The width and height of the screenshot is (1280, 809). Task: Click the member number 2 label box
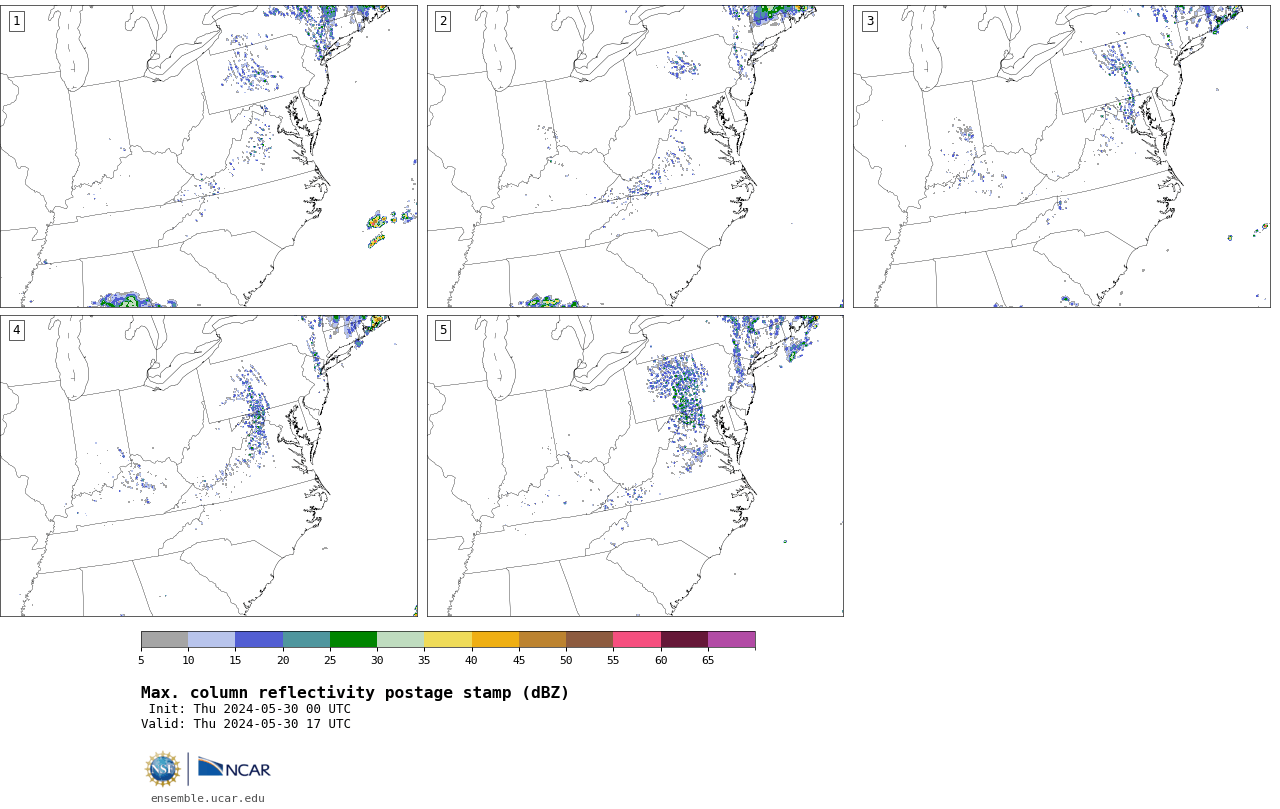[x=443, y=21]
